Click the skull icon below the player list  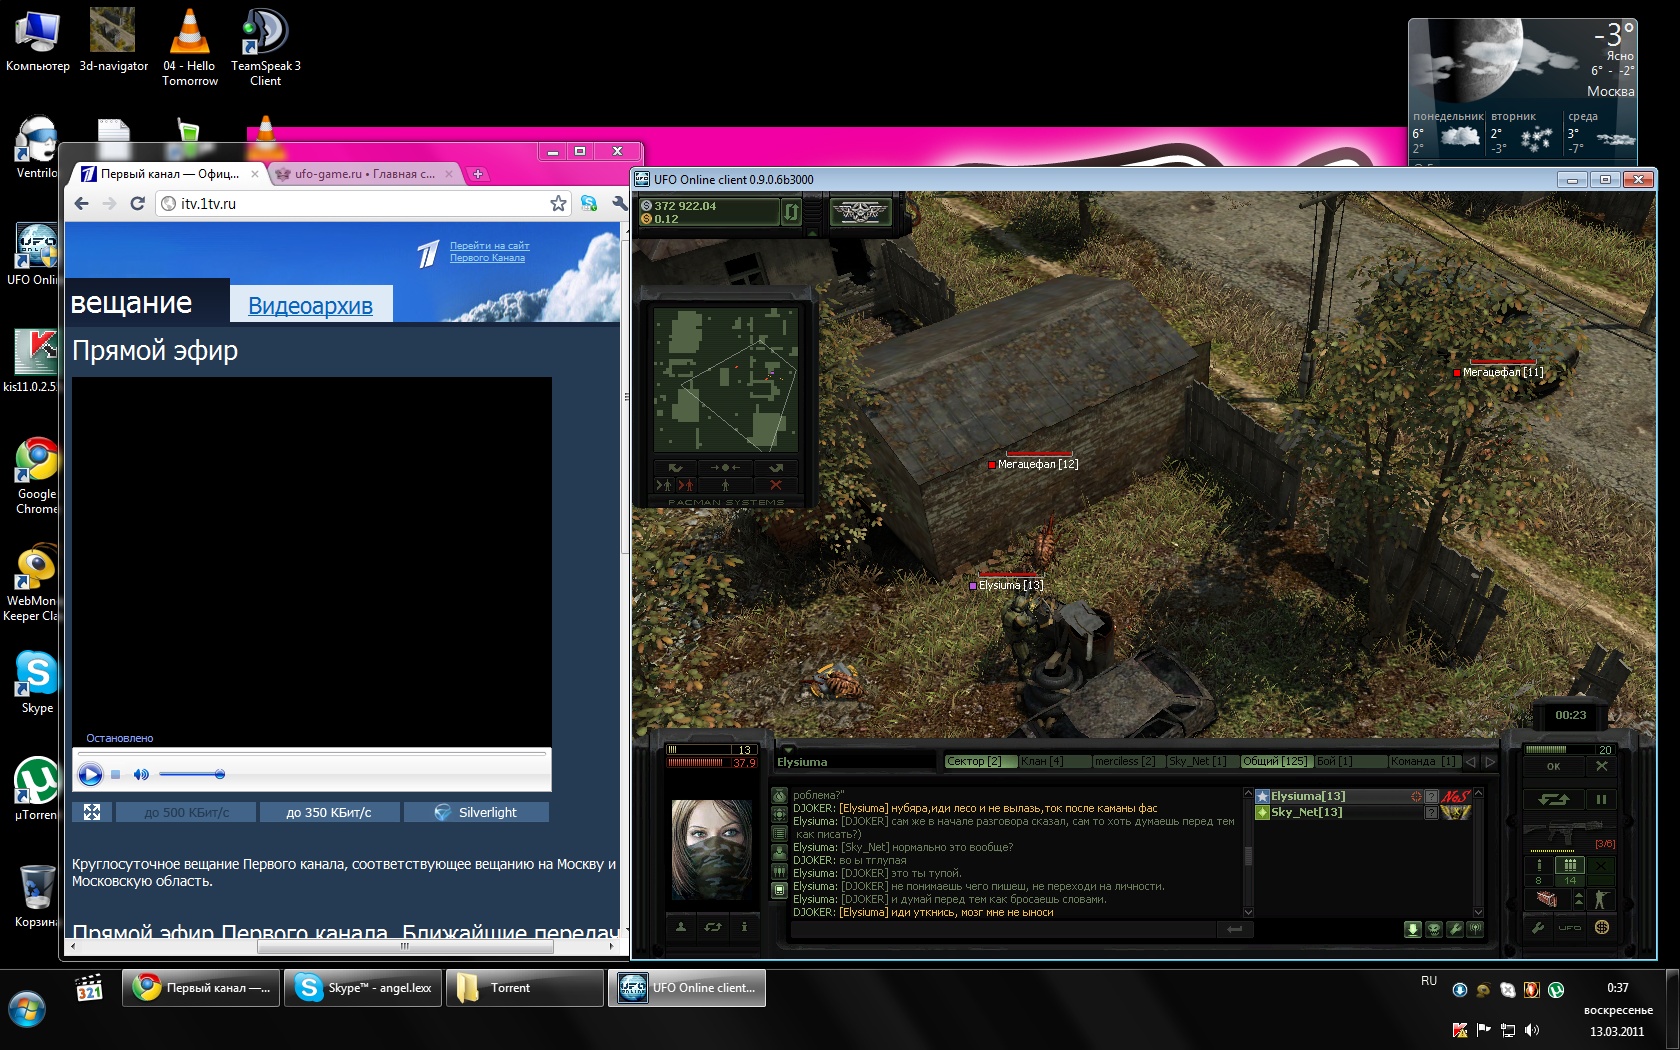click(1434, 929)
